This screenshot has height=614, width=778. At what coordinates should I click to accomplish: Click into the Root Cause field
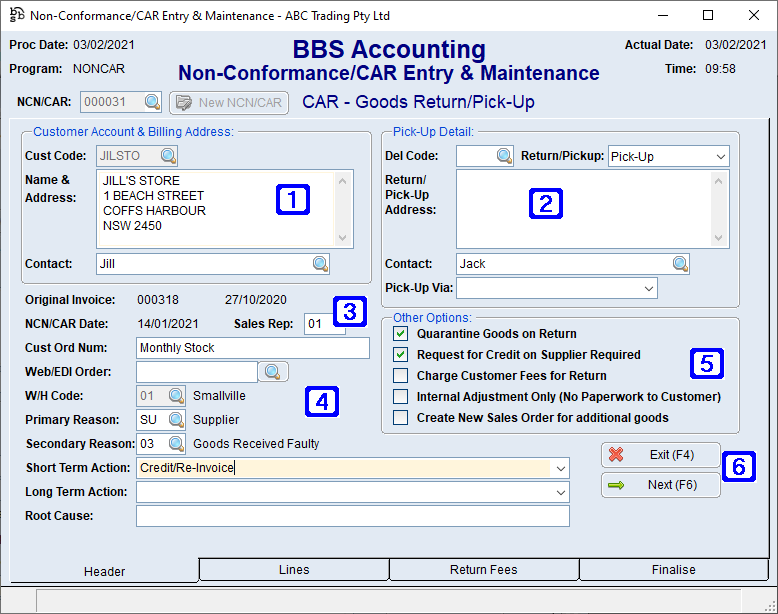353,516
